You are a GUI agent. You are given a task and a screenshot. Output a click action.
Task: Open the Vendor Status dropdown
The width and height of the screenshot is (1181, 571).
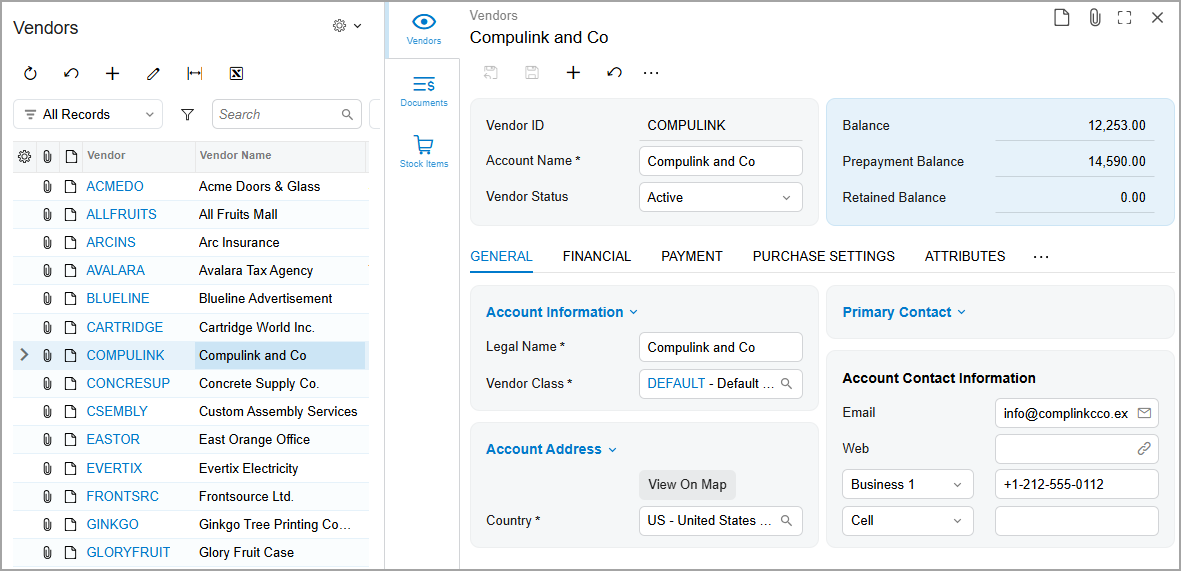click(x=721, y=197)
